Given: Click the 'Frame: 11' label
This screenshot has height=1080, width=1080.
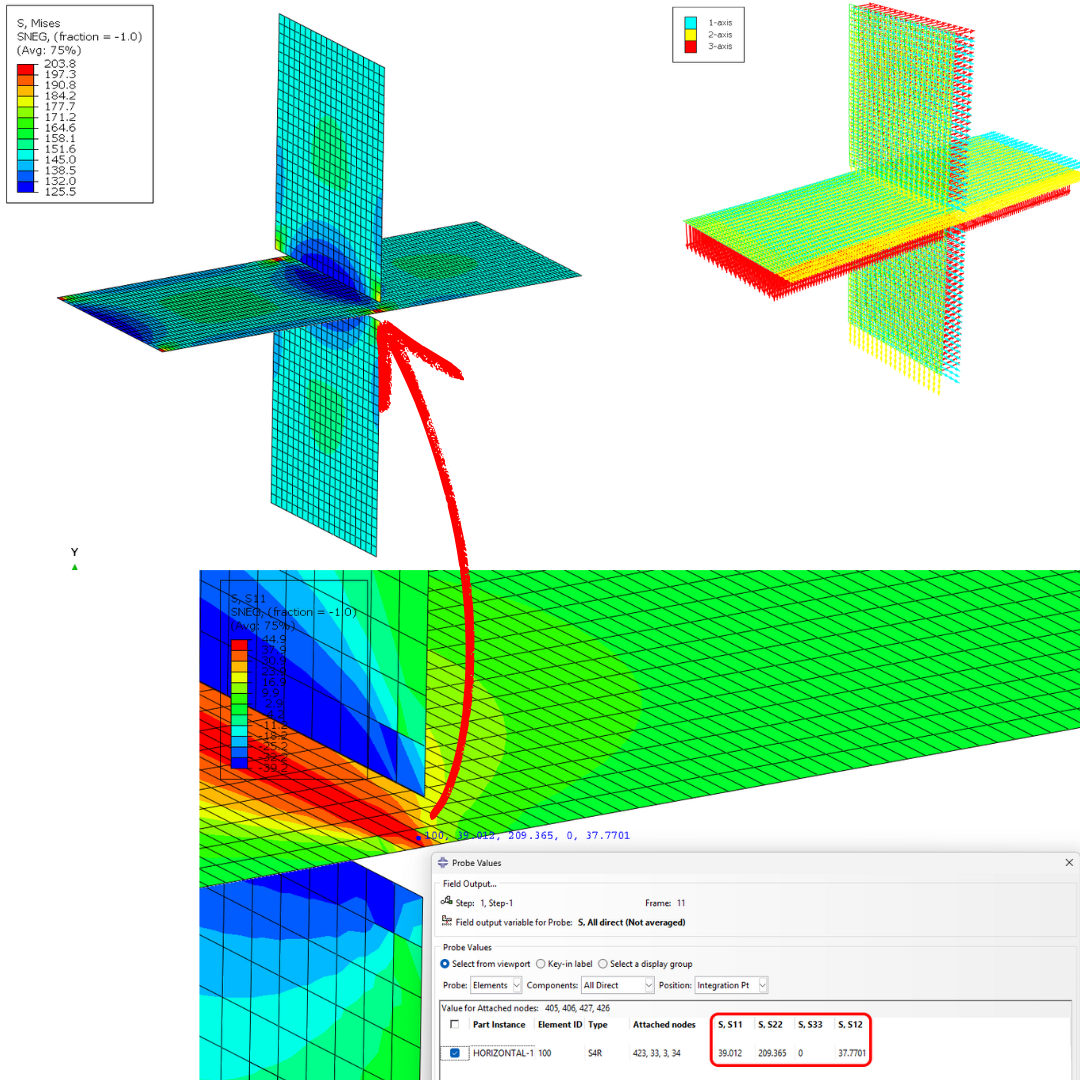Looking at the screenshot, I should click(665, 902).
